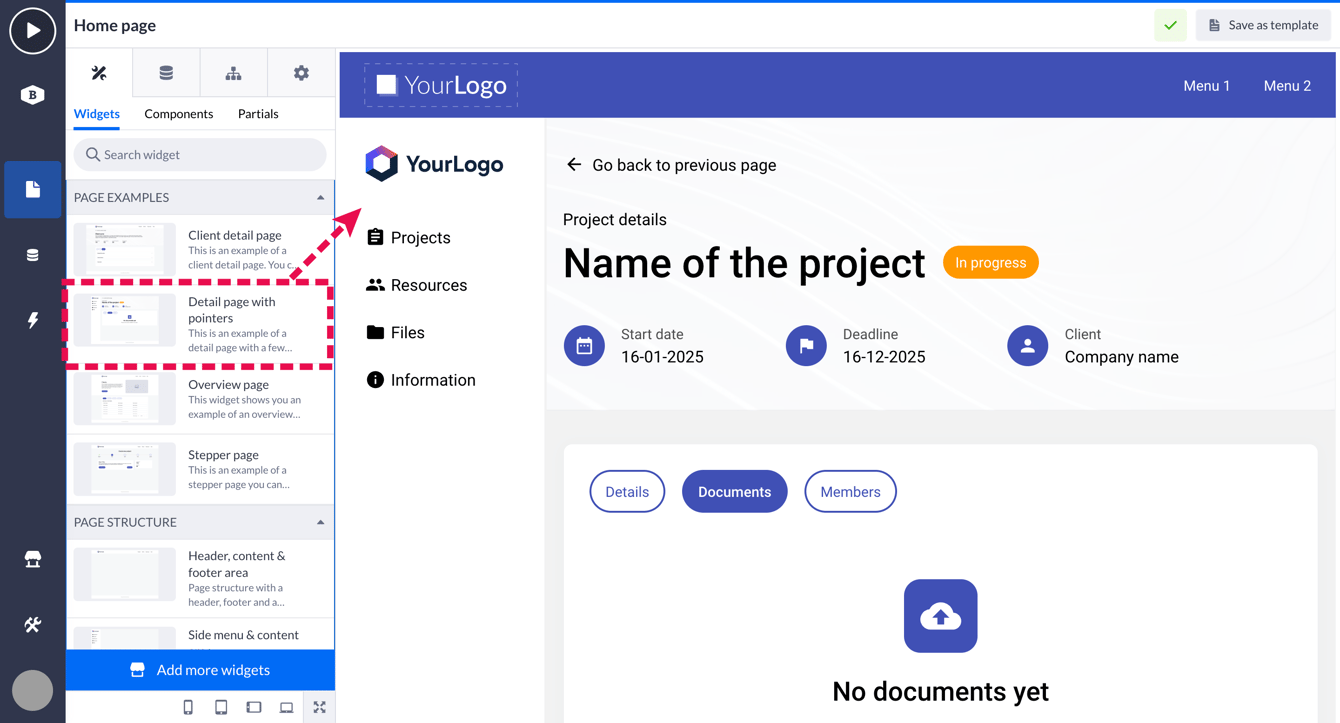The height and width of the screenshot is (723, 1340).
Task: Switch preview to tablet view
Action: point(221,707)
